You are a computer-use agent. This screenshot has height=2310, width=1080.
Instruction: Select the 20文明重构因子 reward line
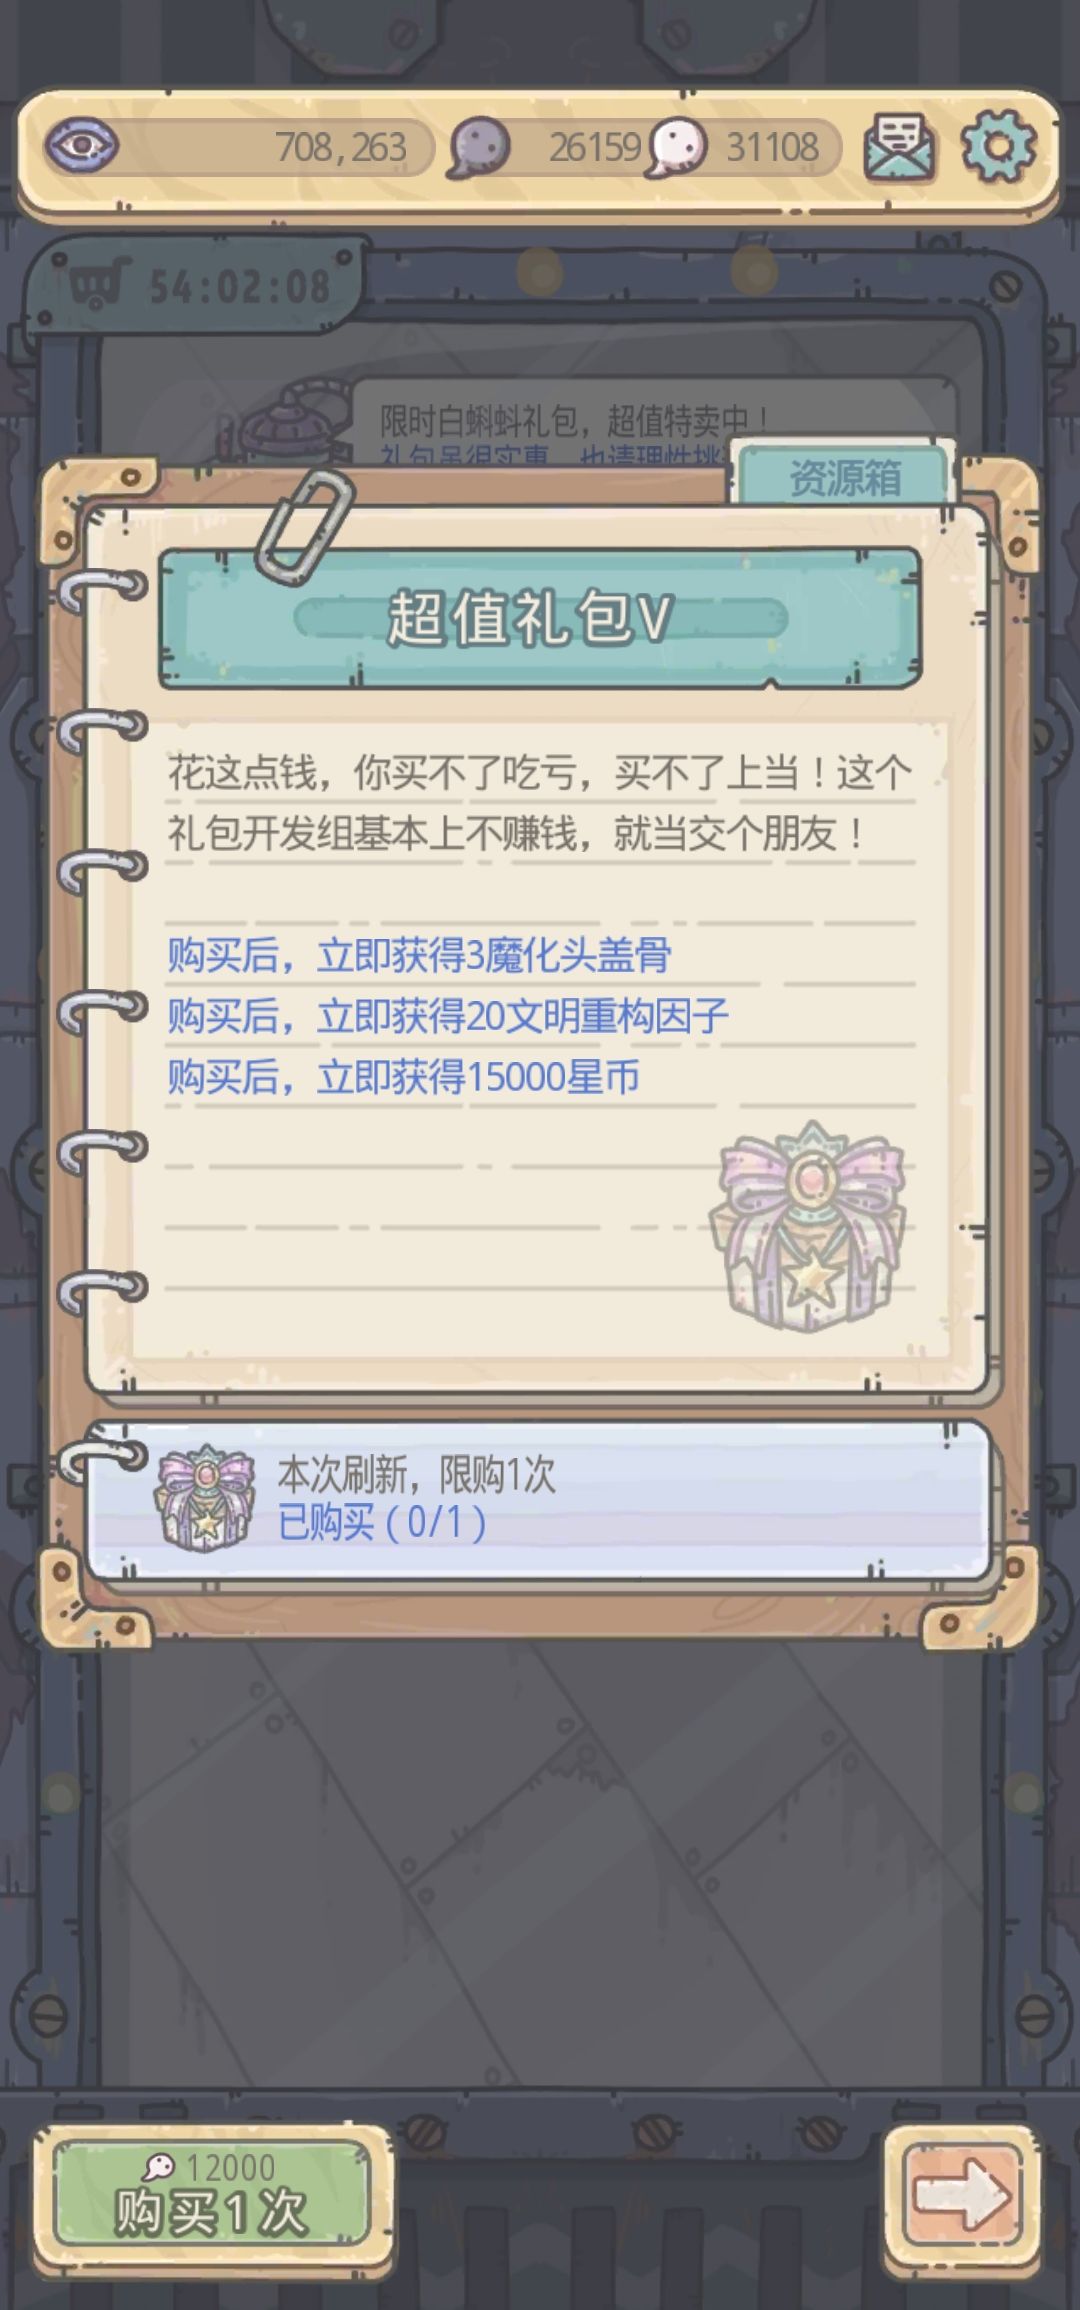click(447, 1016)
